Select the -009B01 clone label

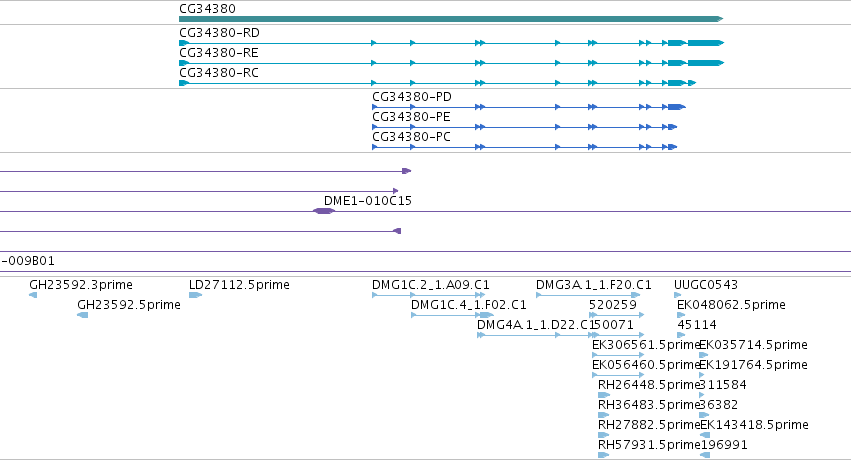[28, 261]
